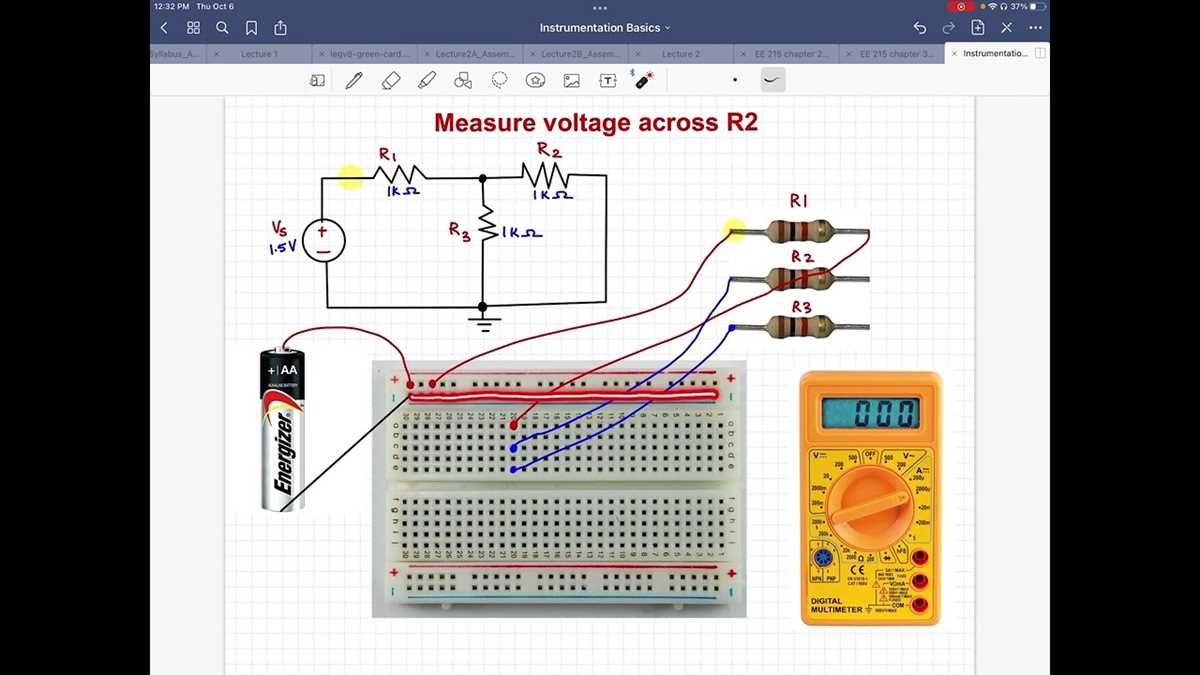The image size is (1200, 675).
Task: Tap the multimeter image on the page
Action: (x=871, y=498)
